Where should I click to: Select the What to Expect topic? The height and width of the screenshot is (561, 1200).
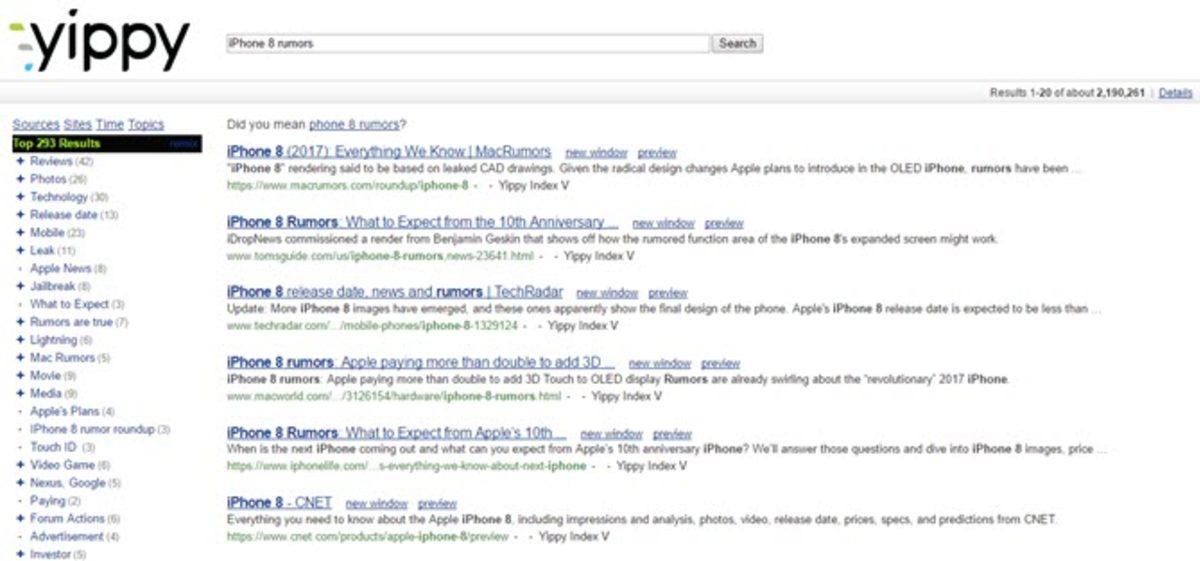69,304
